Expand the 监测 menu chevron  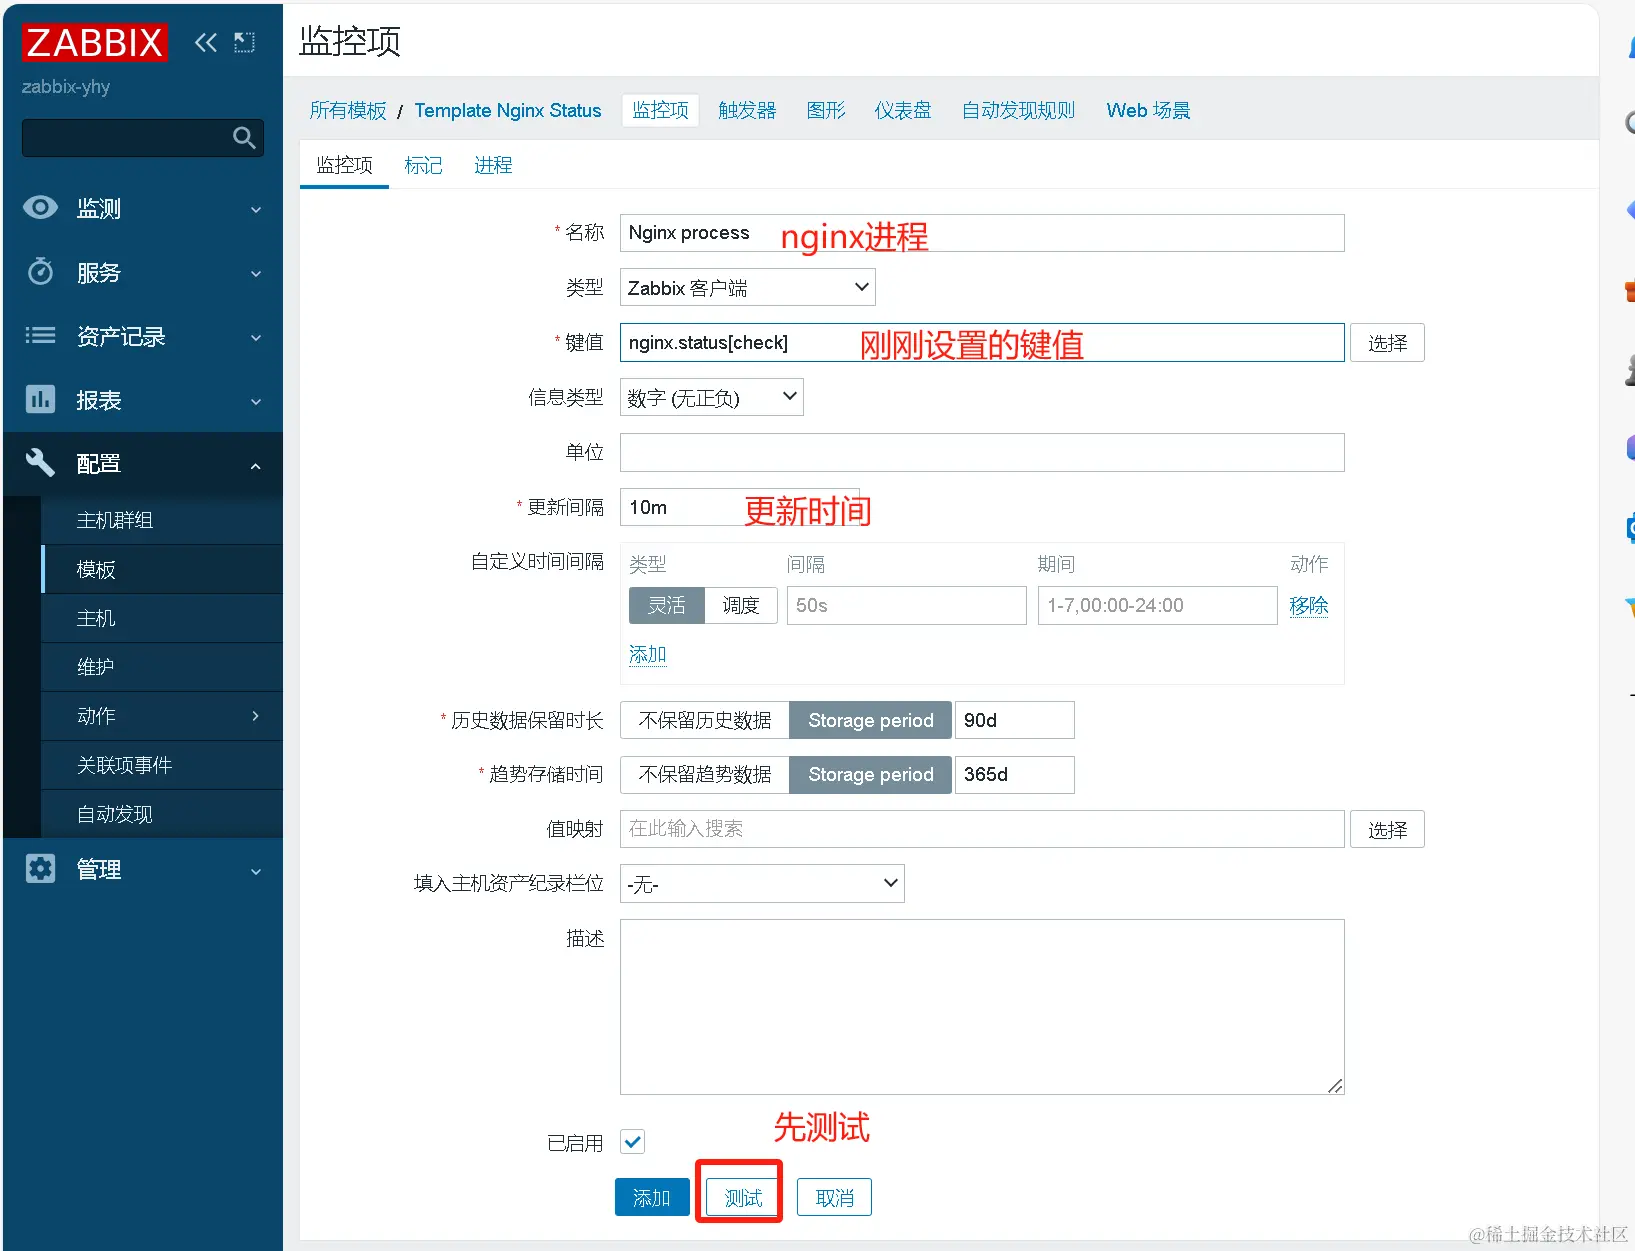click(256, 209)
